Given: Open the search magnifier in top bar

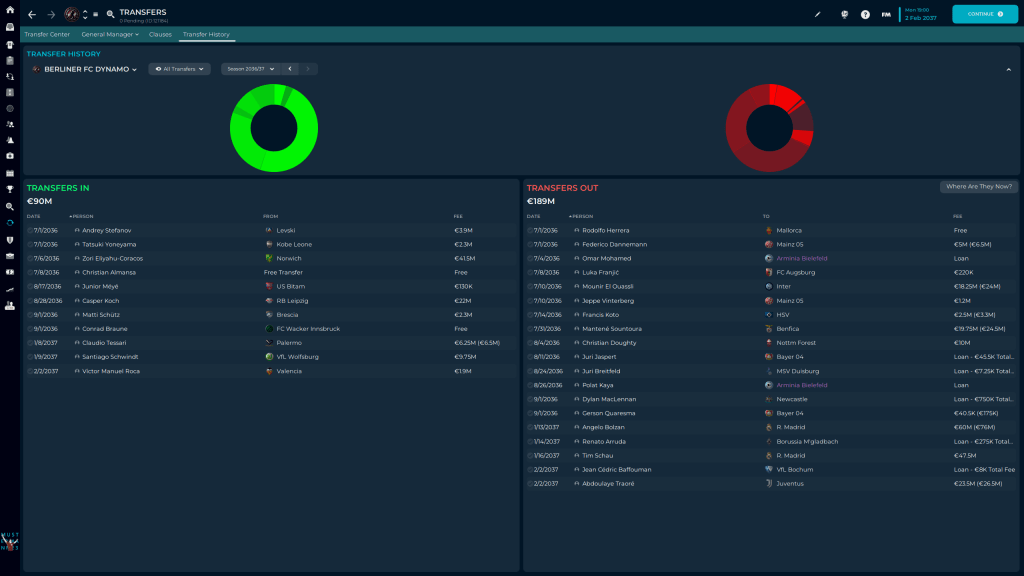Looking at the screenshot, I should pyautogui.click(x=110, y=15).
